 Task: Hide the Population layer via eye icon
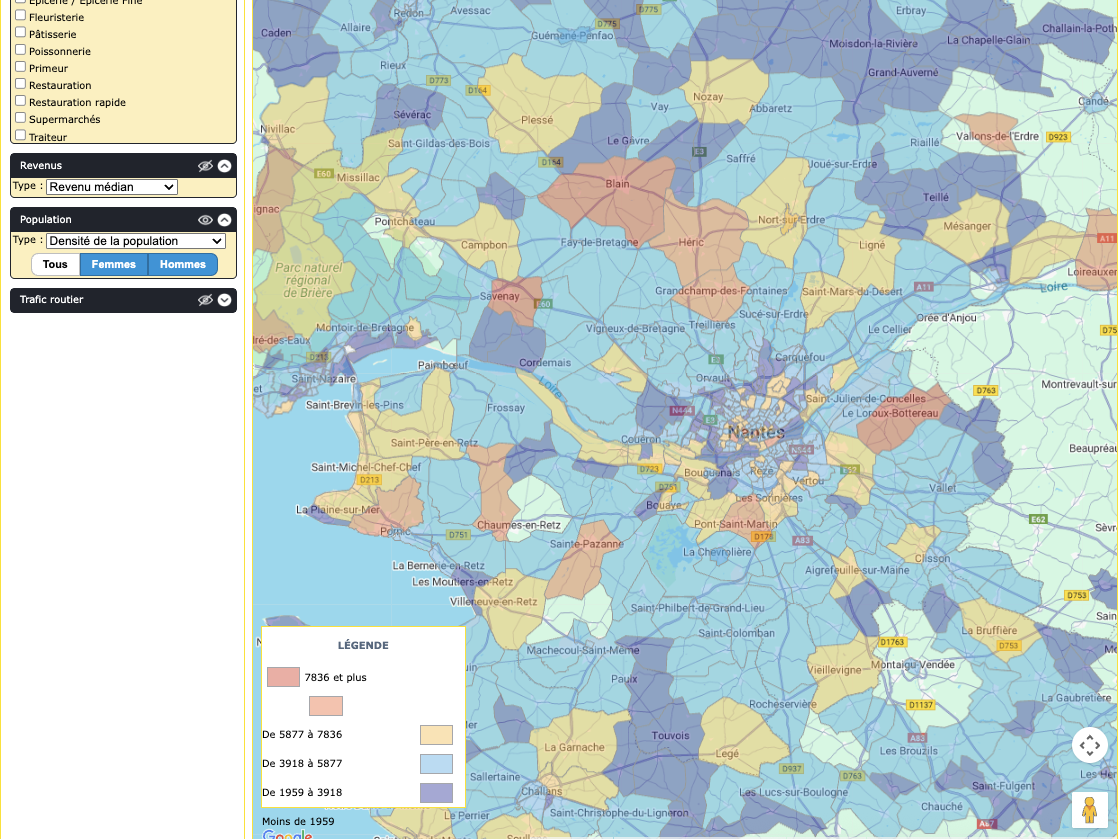[206, 220]
